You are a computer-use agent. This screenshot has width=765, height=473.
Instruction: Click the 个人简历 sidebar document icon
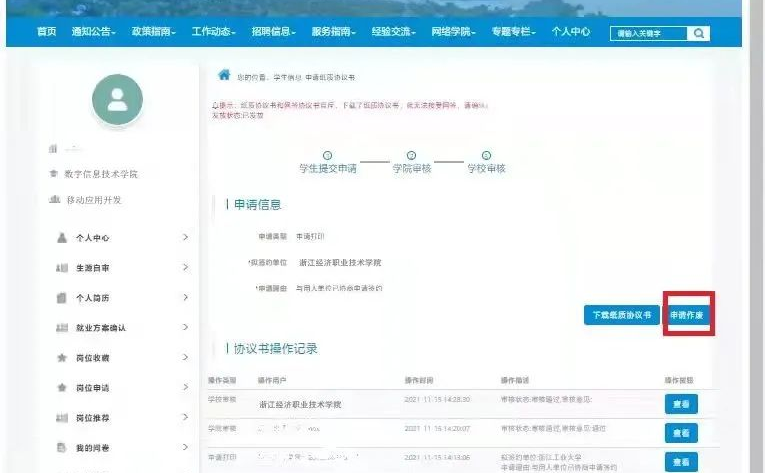61,298
